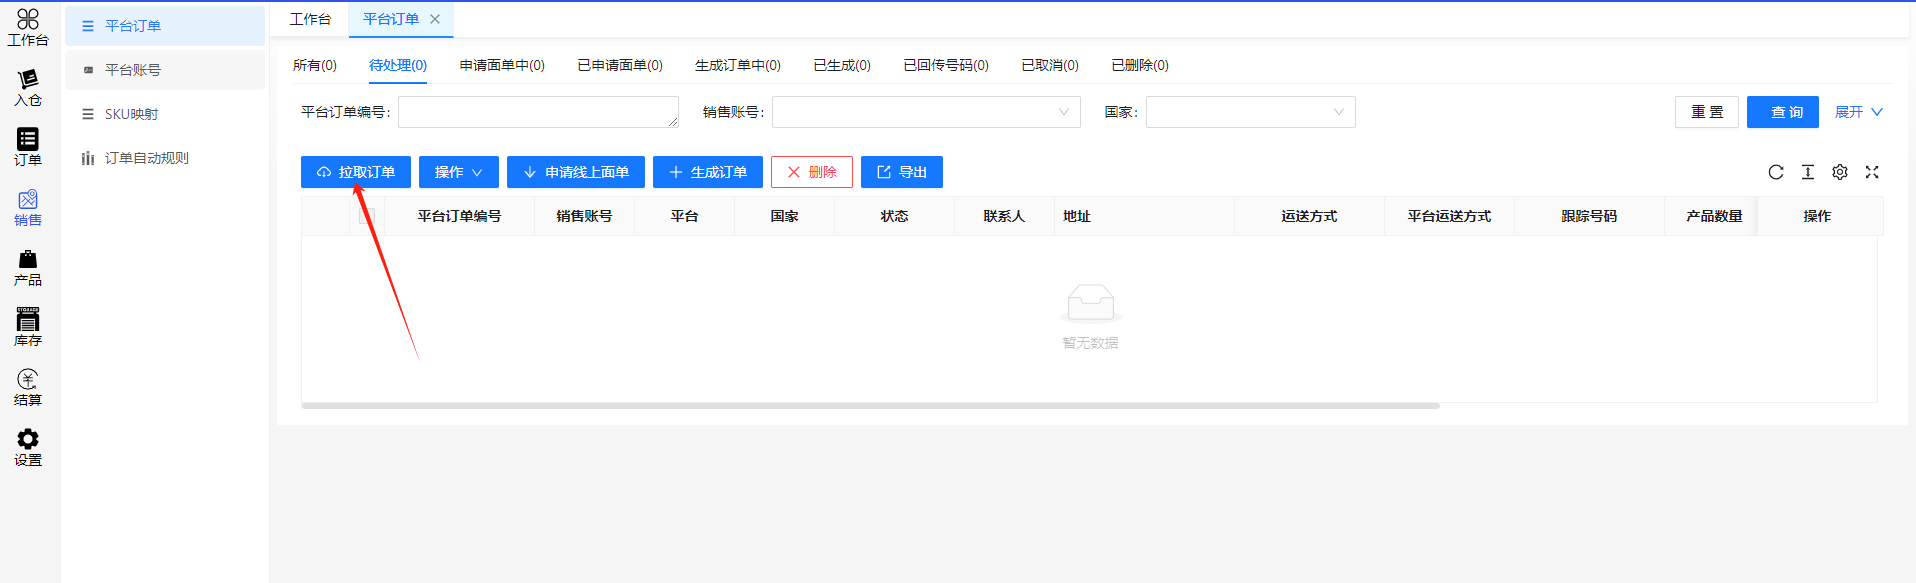Expand the 销售账号 dropdown
Image resolution: width=1916 pixels, height=583 pixels.
coord(925,112)
